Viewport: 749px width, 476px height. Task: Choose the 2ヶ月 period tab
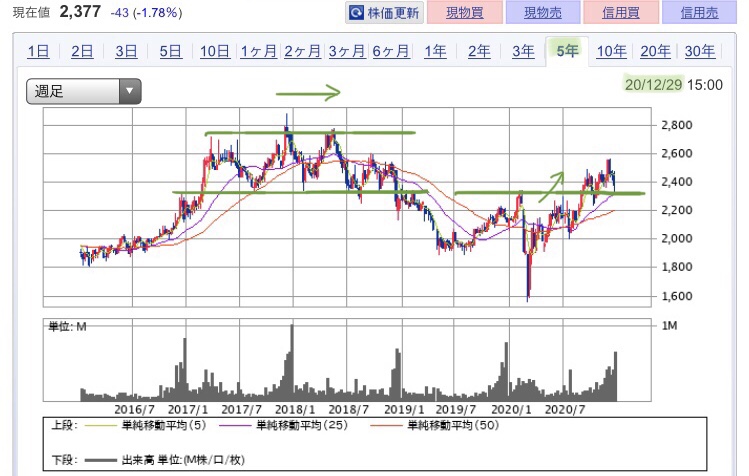(302, 51)
